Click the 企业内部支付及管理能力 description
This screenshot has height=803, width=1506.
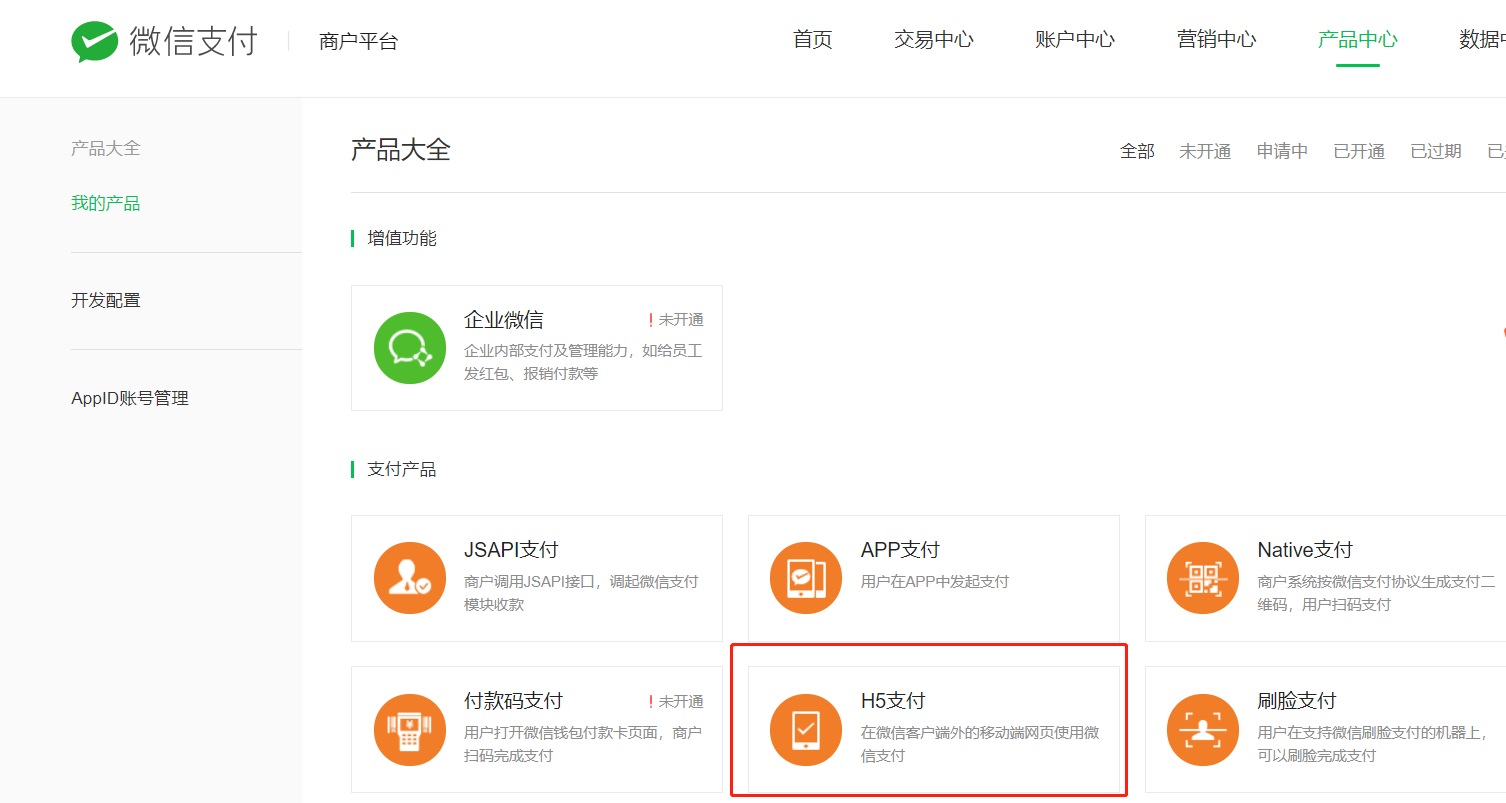click(583, 363)
